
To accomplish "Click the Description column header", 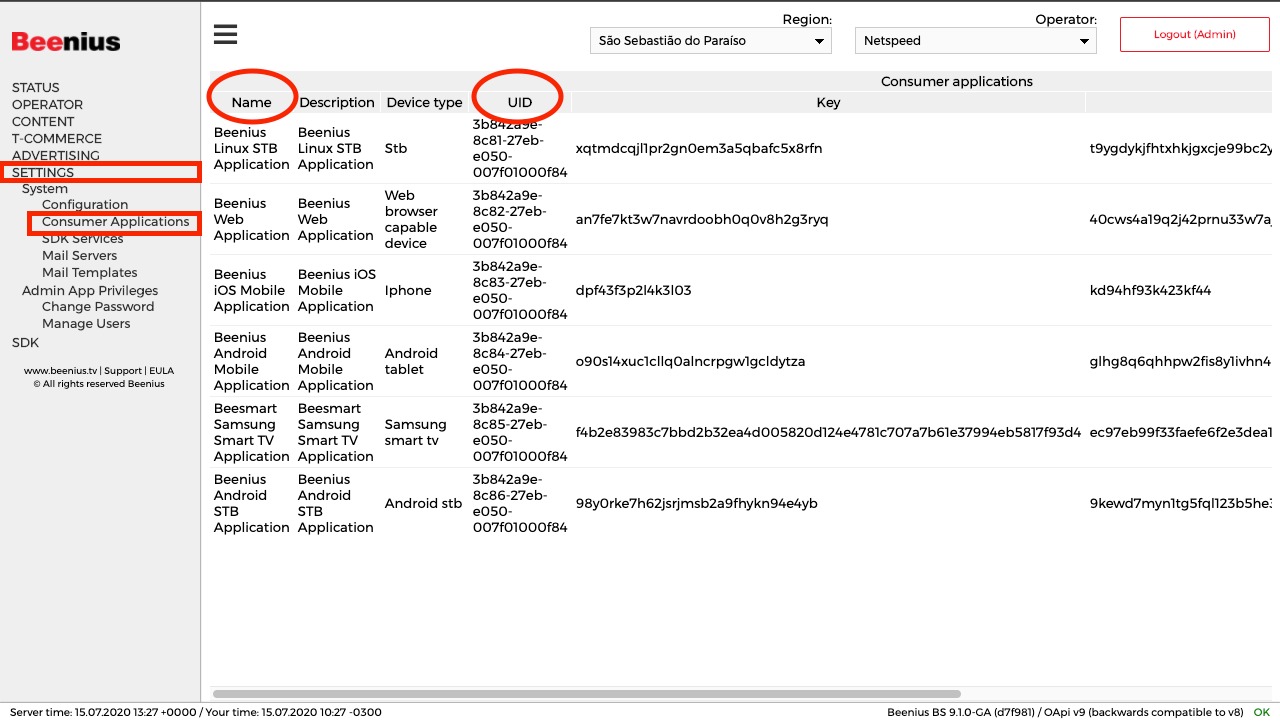I will tap(337, 103).
